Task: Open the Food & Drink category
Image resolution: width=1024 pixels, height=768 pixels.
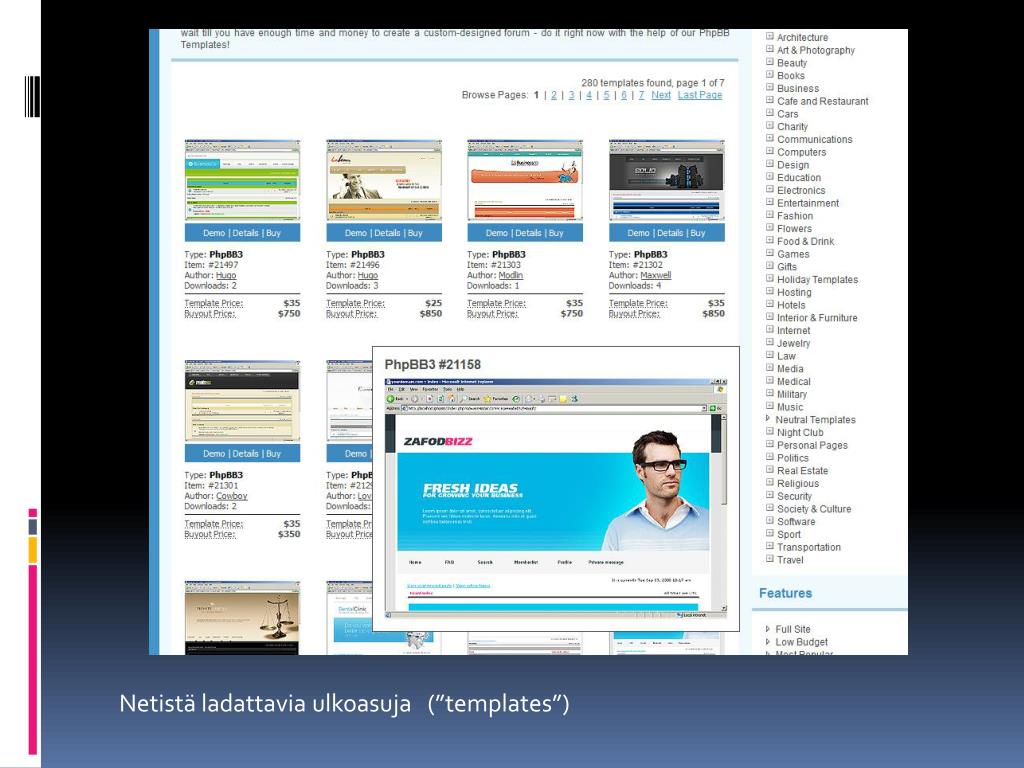Action: pyautogui.click(x=805, y=241)
